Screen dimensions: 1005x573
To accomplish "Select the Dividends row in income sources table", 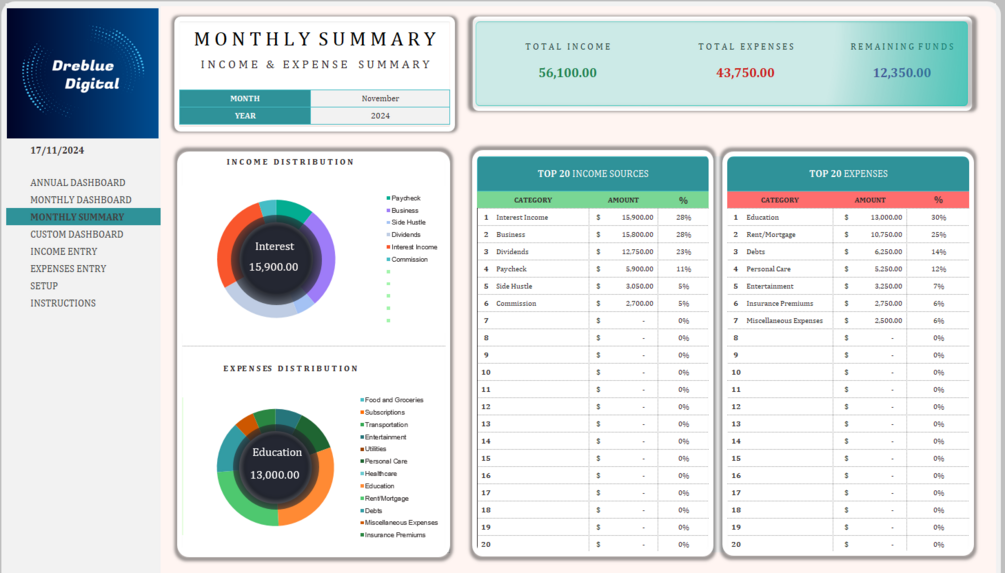I will (593, 252).
